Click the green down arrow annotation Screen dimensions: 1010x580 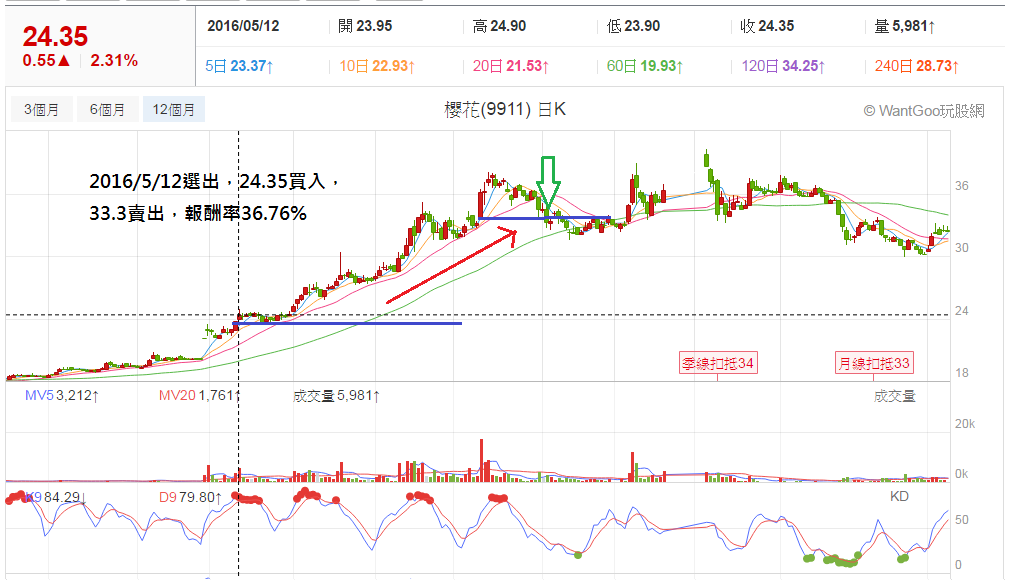click(x=548, y=183)
